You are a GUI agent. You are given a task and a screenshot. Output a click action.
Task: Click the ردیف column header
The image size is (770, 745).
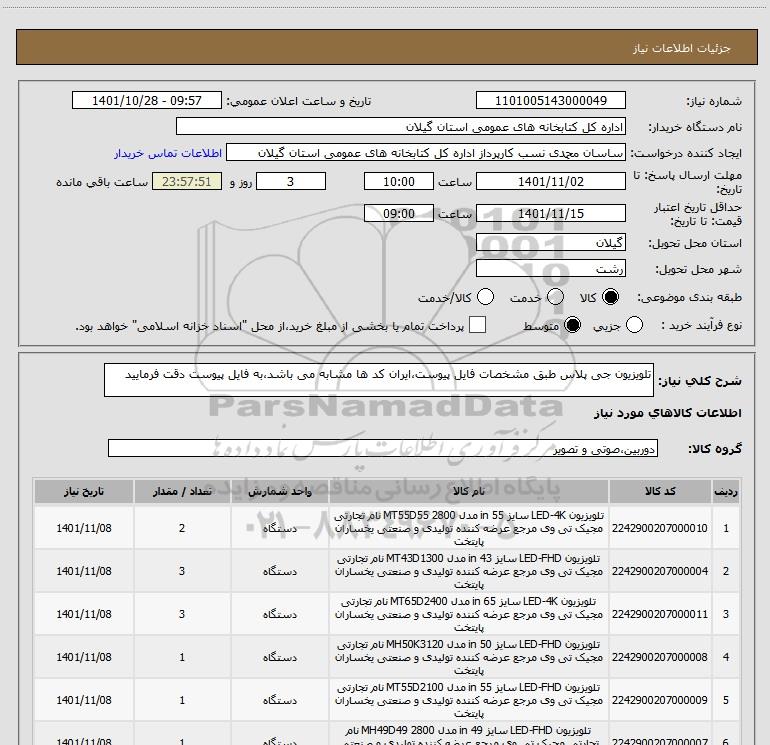(726, 491)
